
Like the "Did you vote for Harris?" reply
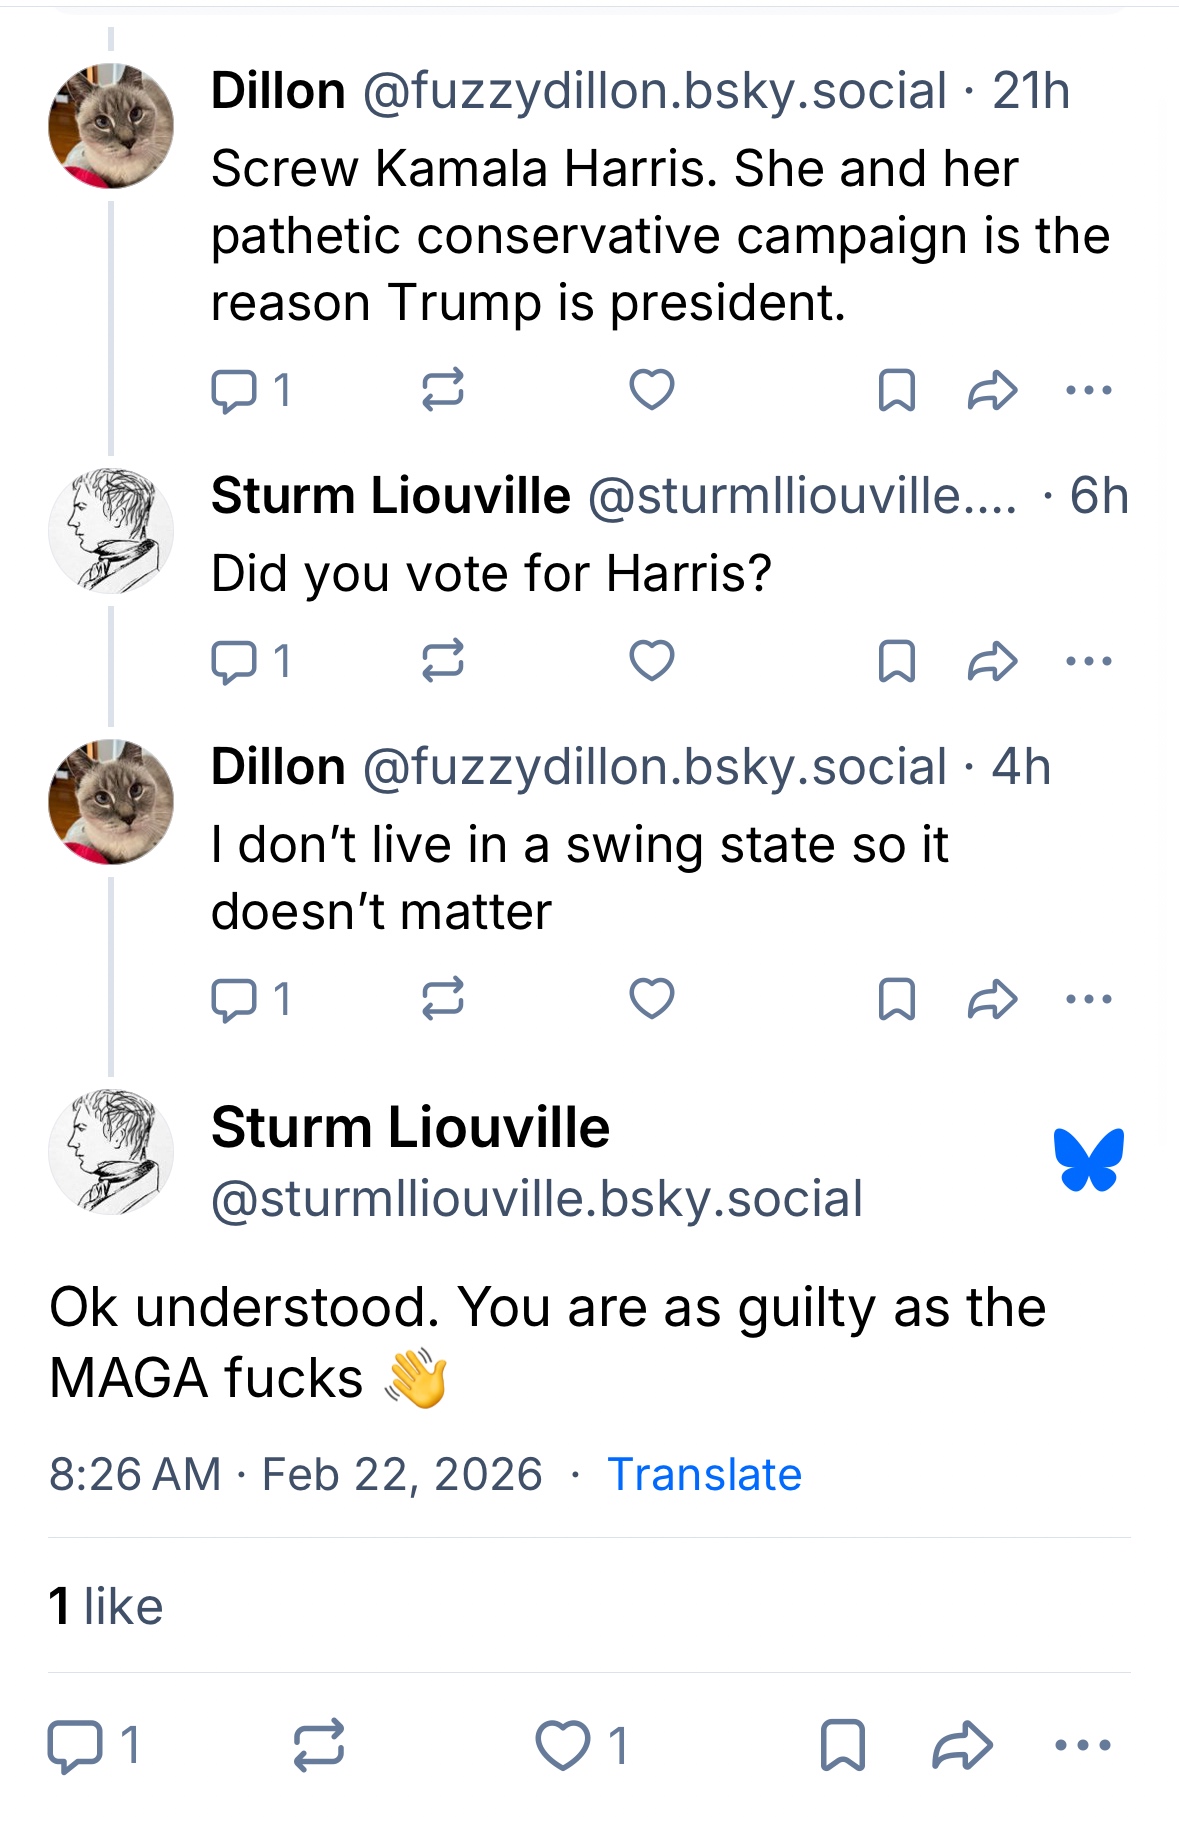pyautogui.click(x=652, y=661)
